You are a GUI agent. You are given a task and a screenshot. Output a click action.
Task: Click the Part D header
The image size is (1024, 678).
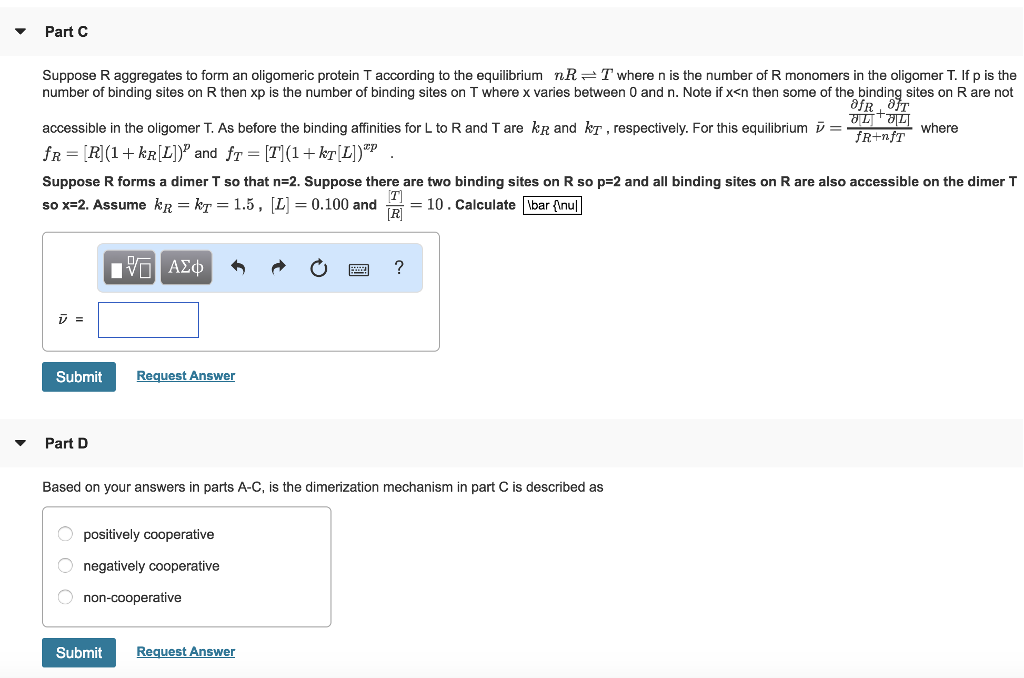coord(65,443)
